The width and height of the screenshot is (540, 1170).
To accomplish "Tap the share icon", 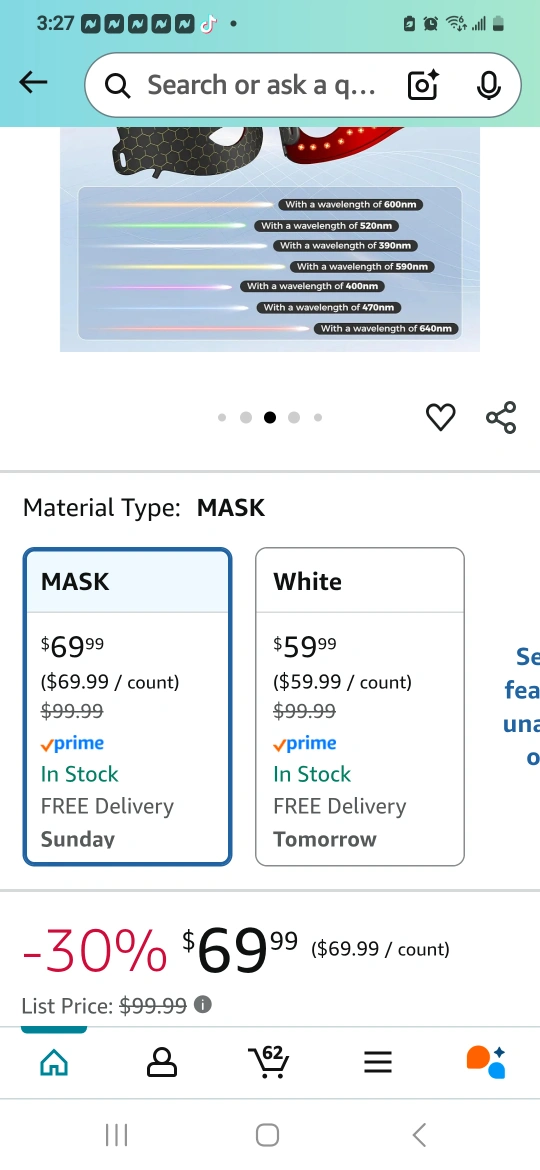I will click(501, 417).
